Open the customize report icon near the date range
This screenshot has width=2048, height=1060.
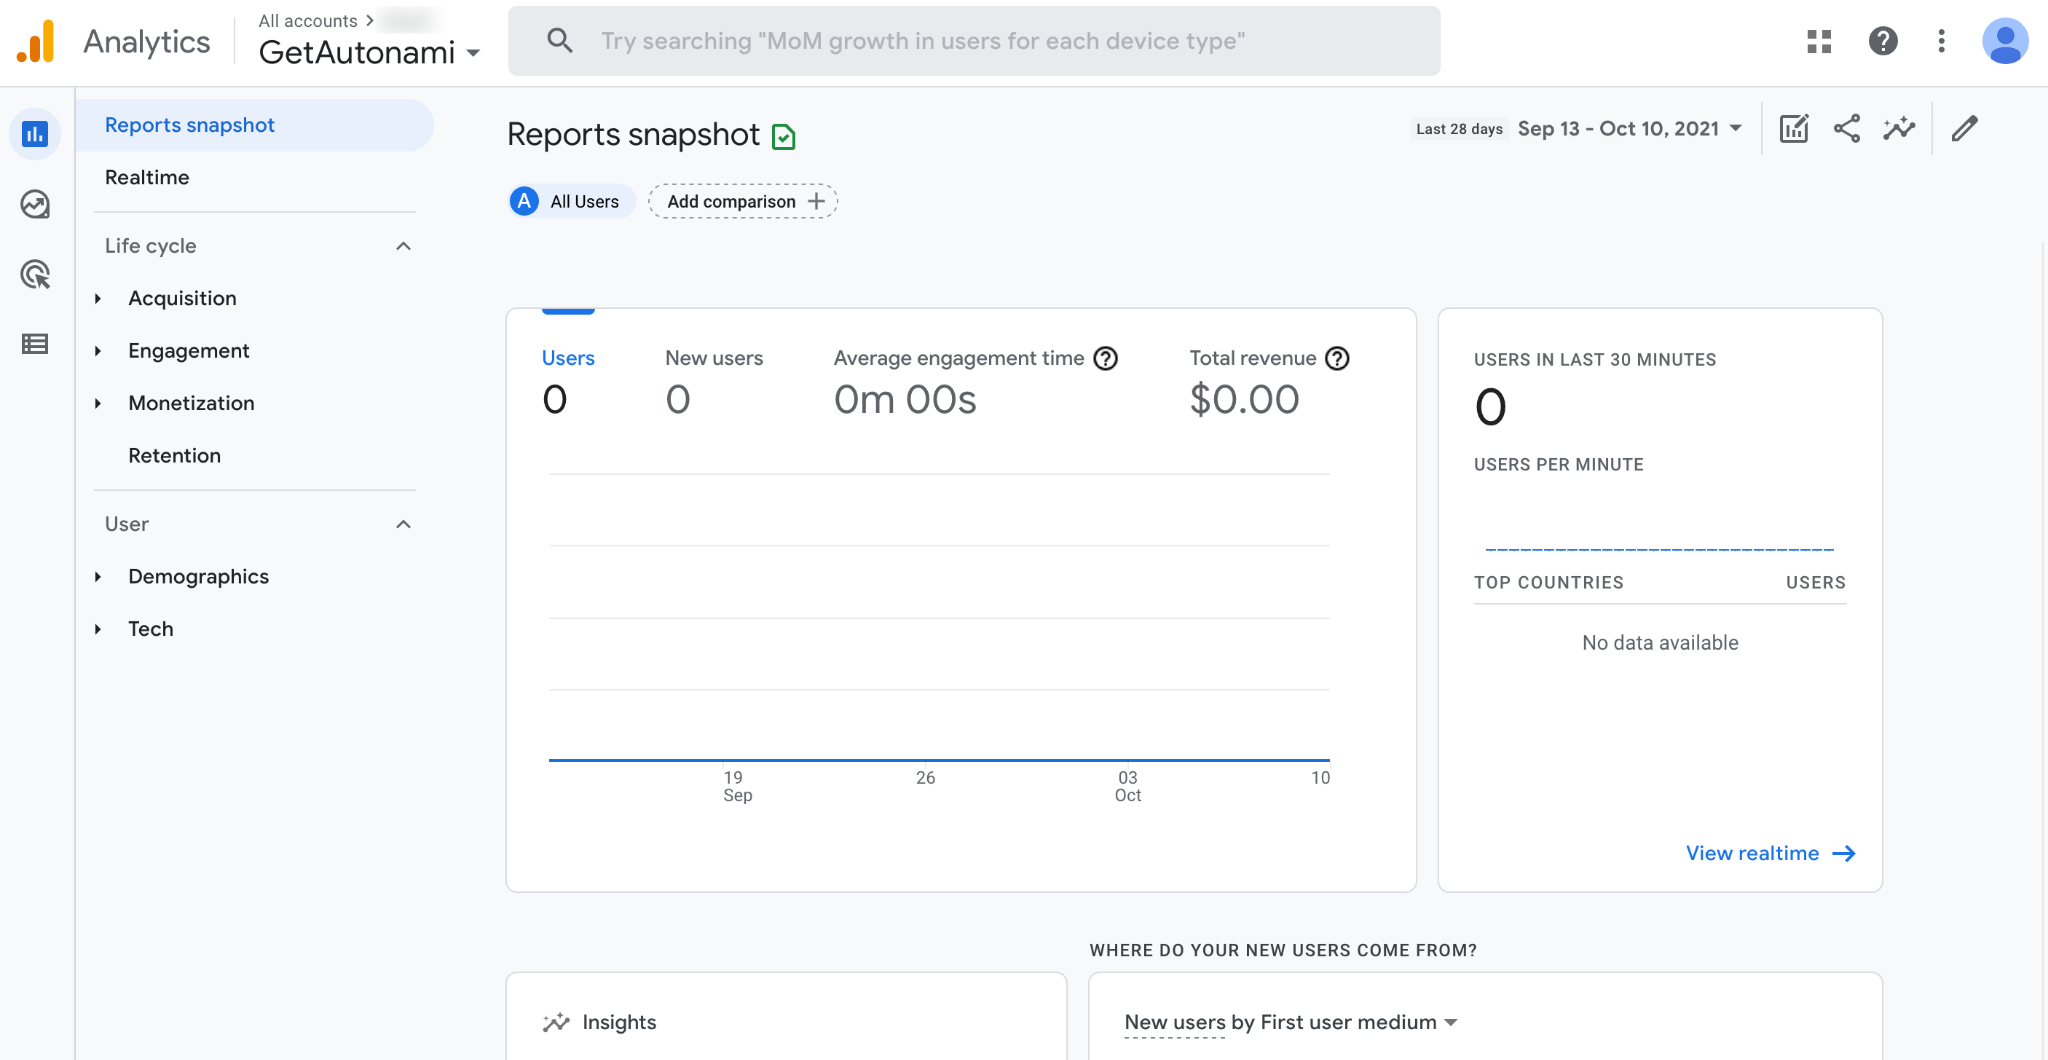coord(1793,128)
